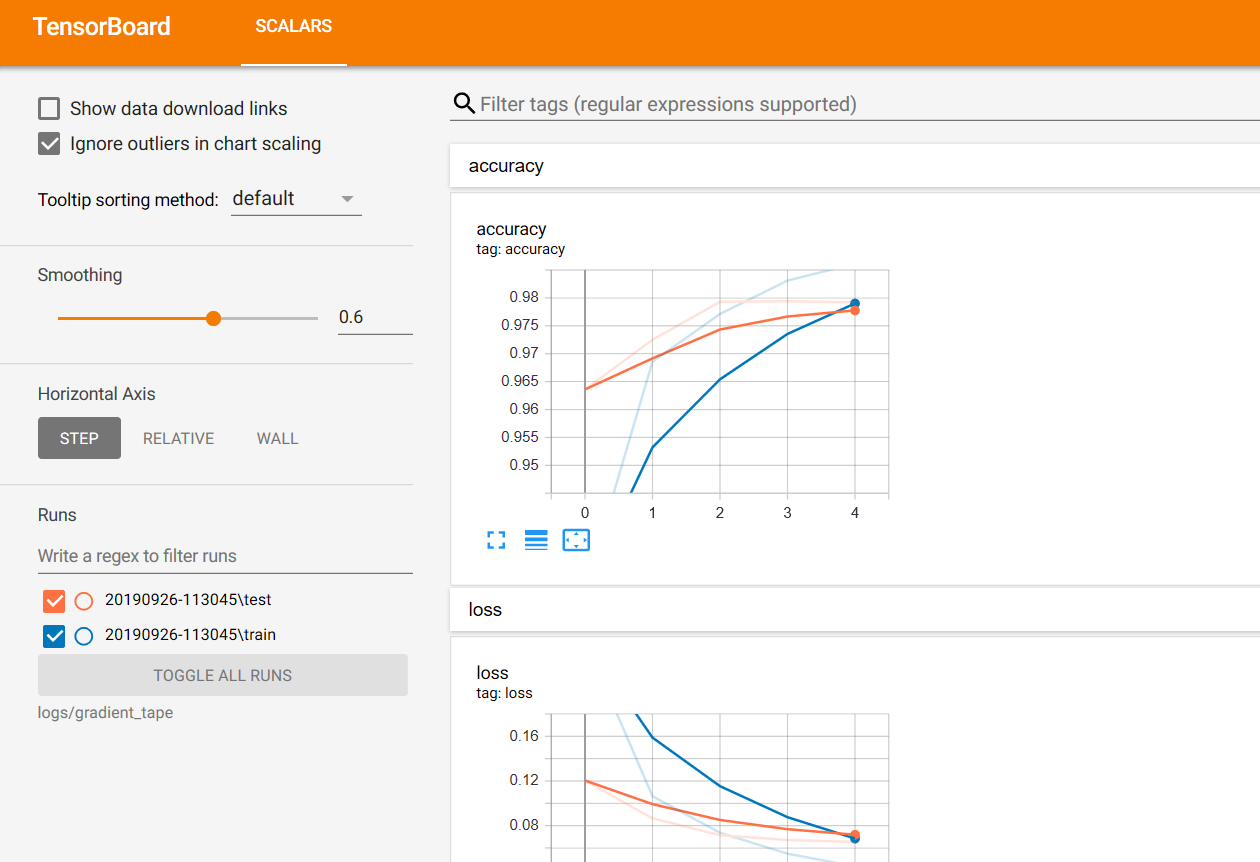Collapse the loss section header
Viewport: 1260px width, 862px height.
pos(855,610)
